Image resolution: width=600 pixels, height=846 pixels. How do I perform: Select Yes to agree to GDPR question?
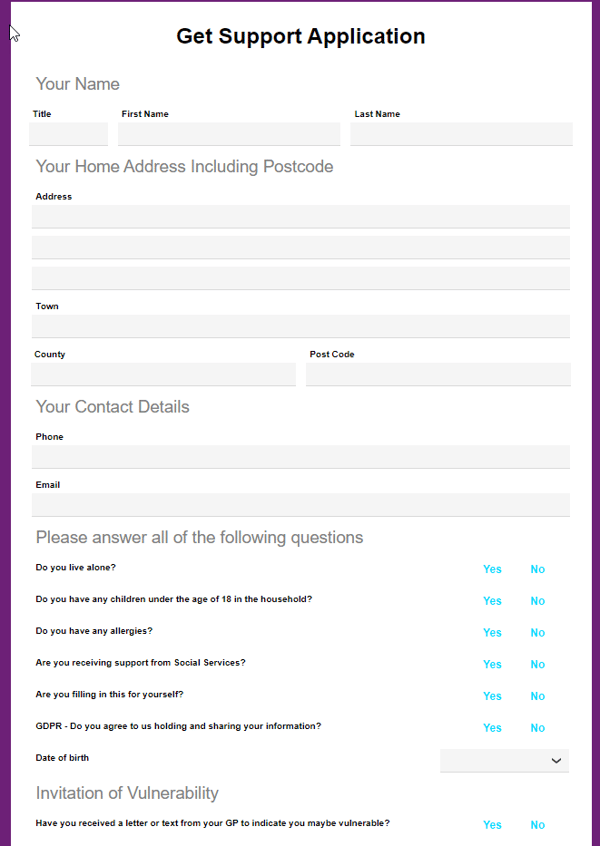(x=492, y=727)
